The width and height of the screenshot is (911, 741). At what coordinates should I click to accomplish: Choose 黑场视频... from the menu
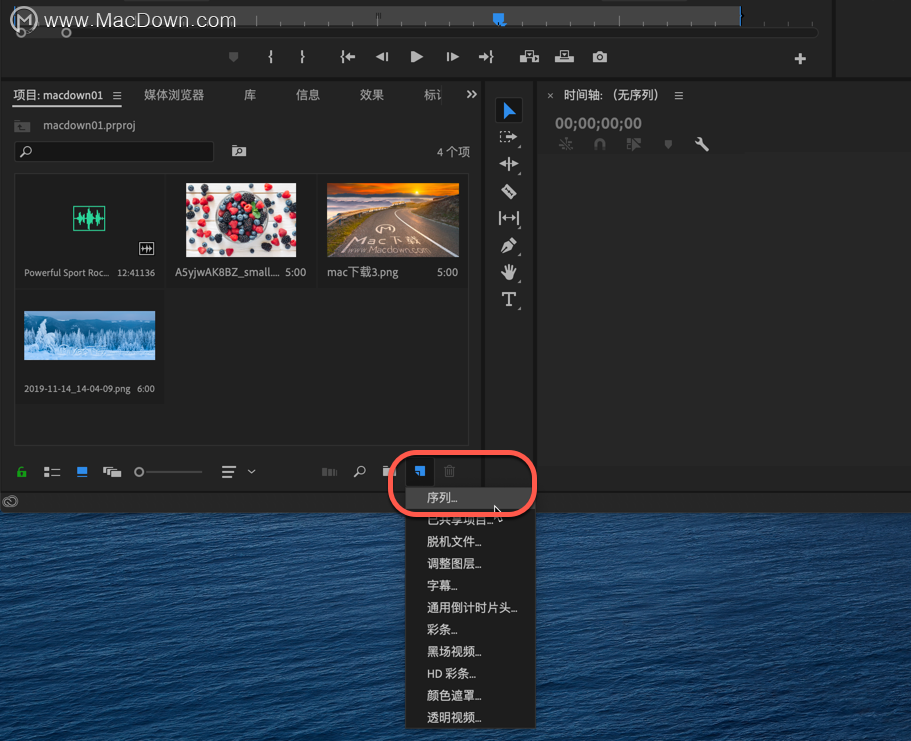pos(469,652)
